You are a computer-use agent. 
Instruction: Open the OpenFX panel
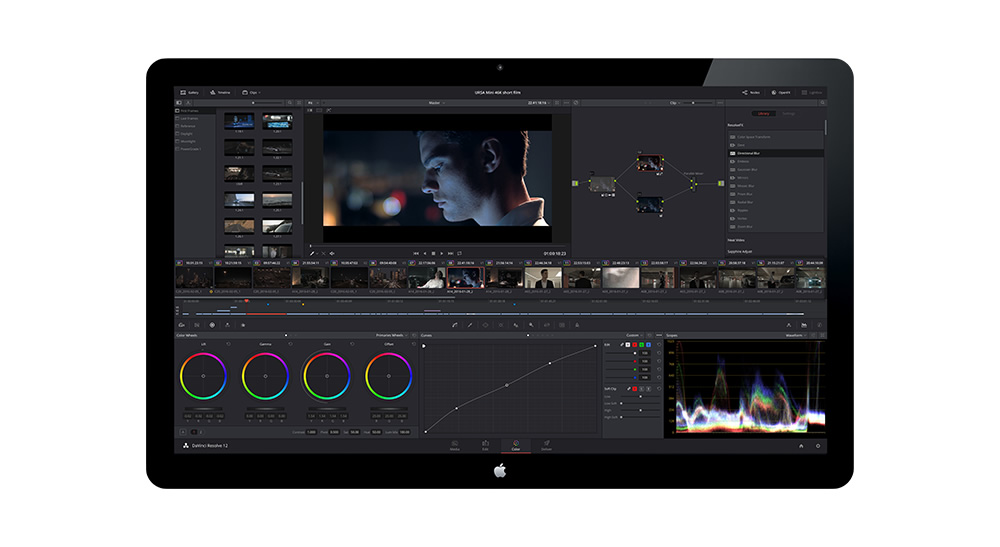coord(781,92)
